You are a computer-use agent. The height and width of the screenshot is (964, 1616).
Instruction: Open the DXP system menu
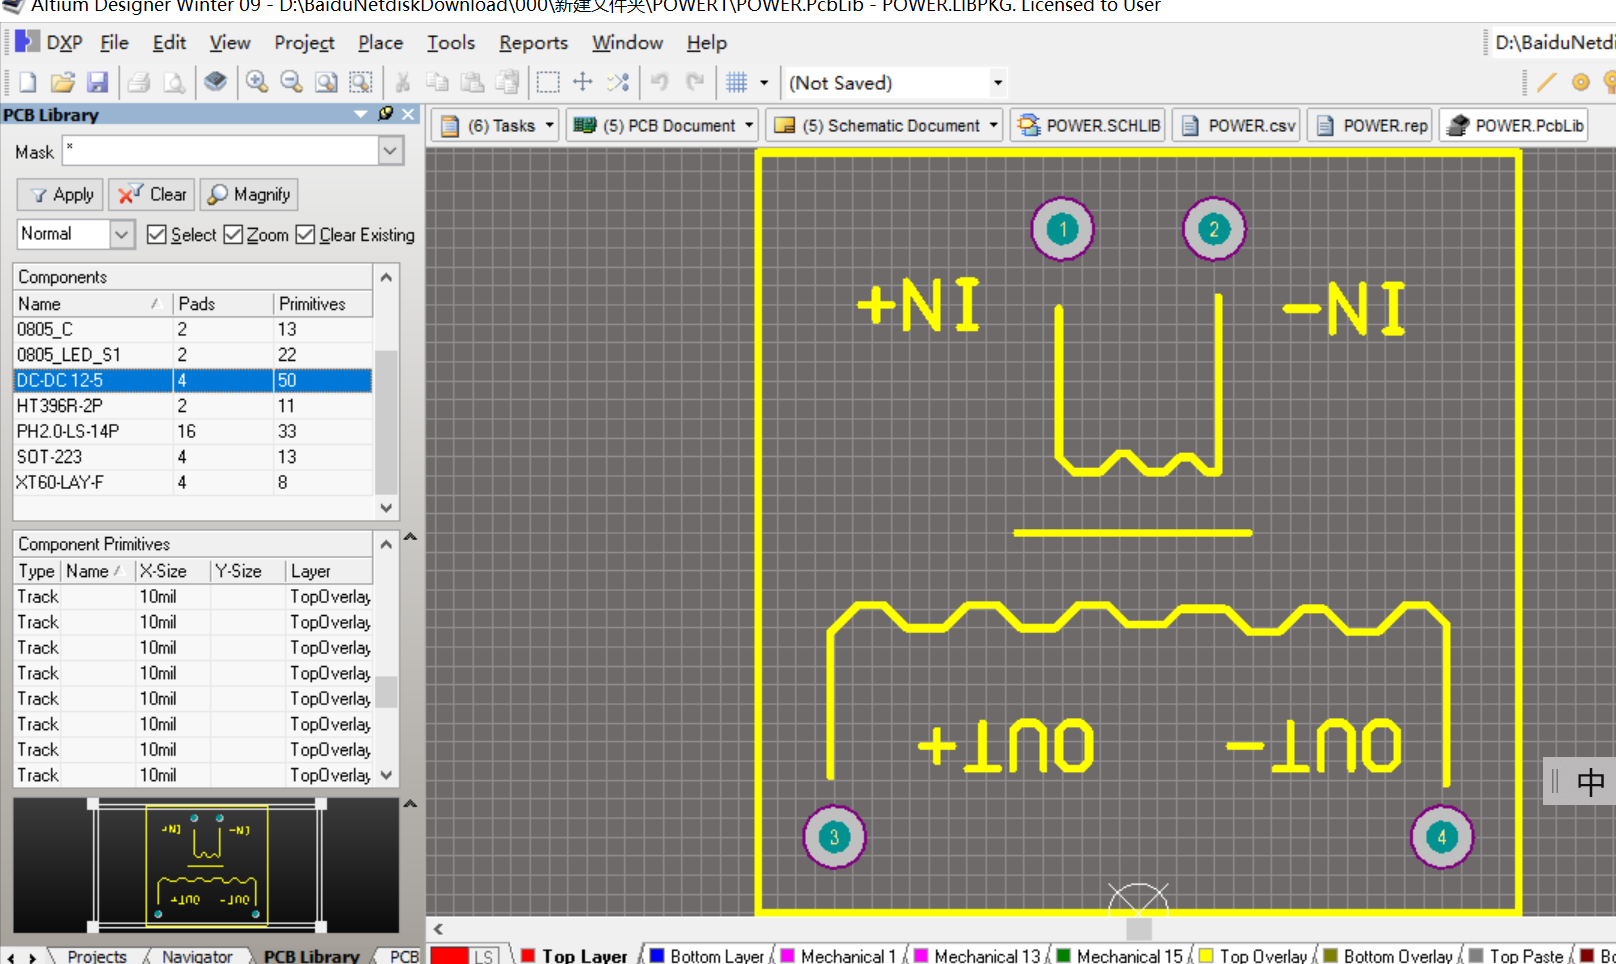pyautogui.click(x=49, y=43)
